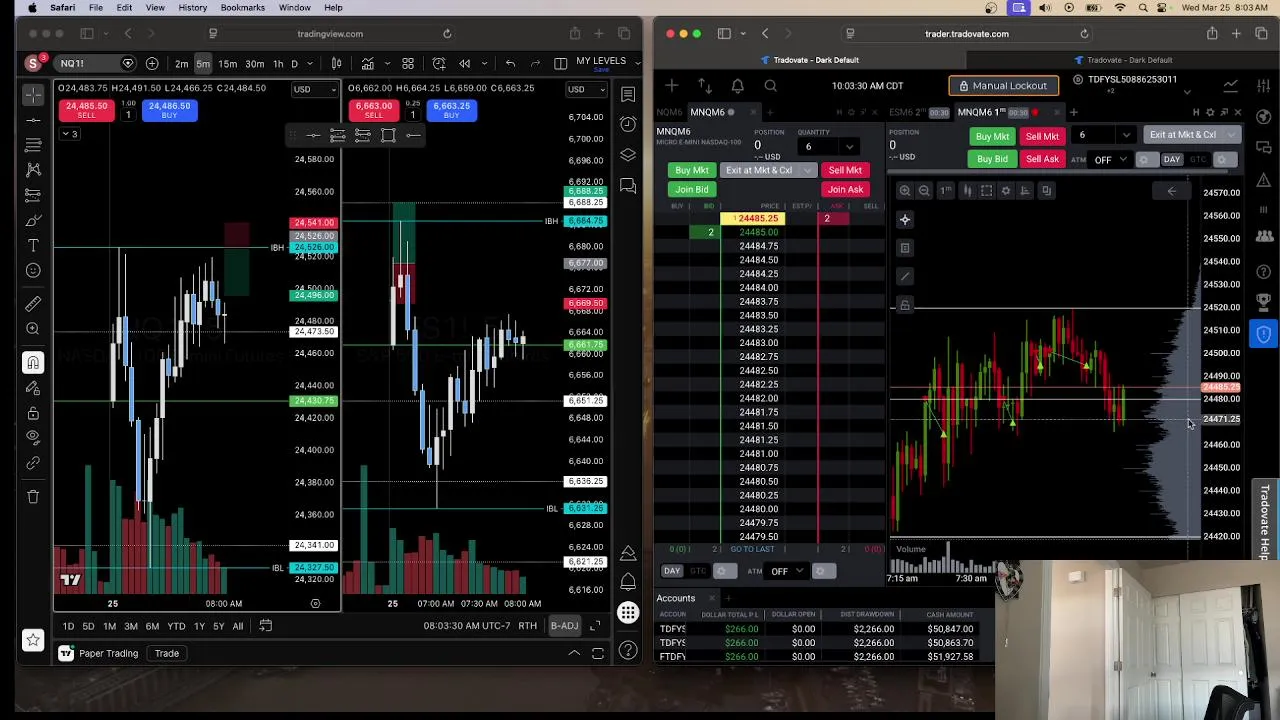Select the 1h timeframe
1280x720 pixels.
pos(278,64)
